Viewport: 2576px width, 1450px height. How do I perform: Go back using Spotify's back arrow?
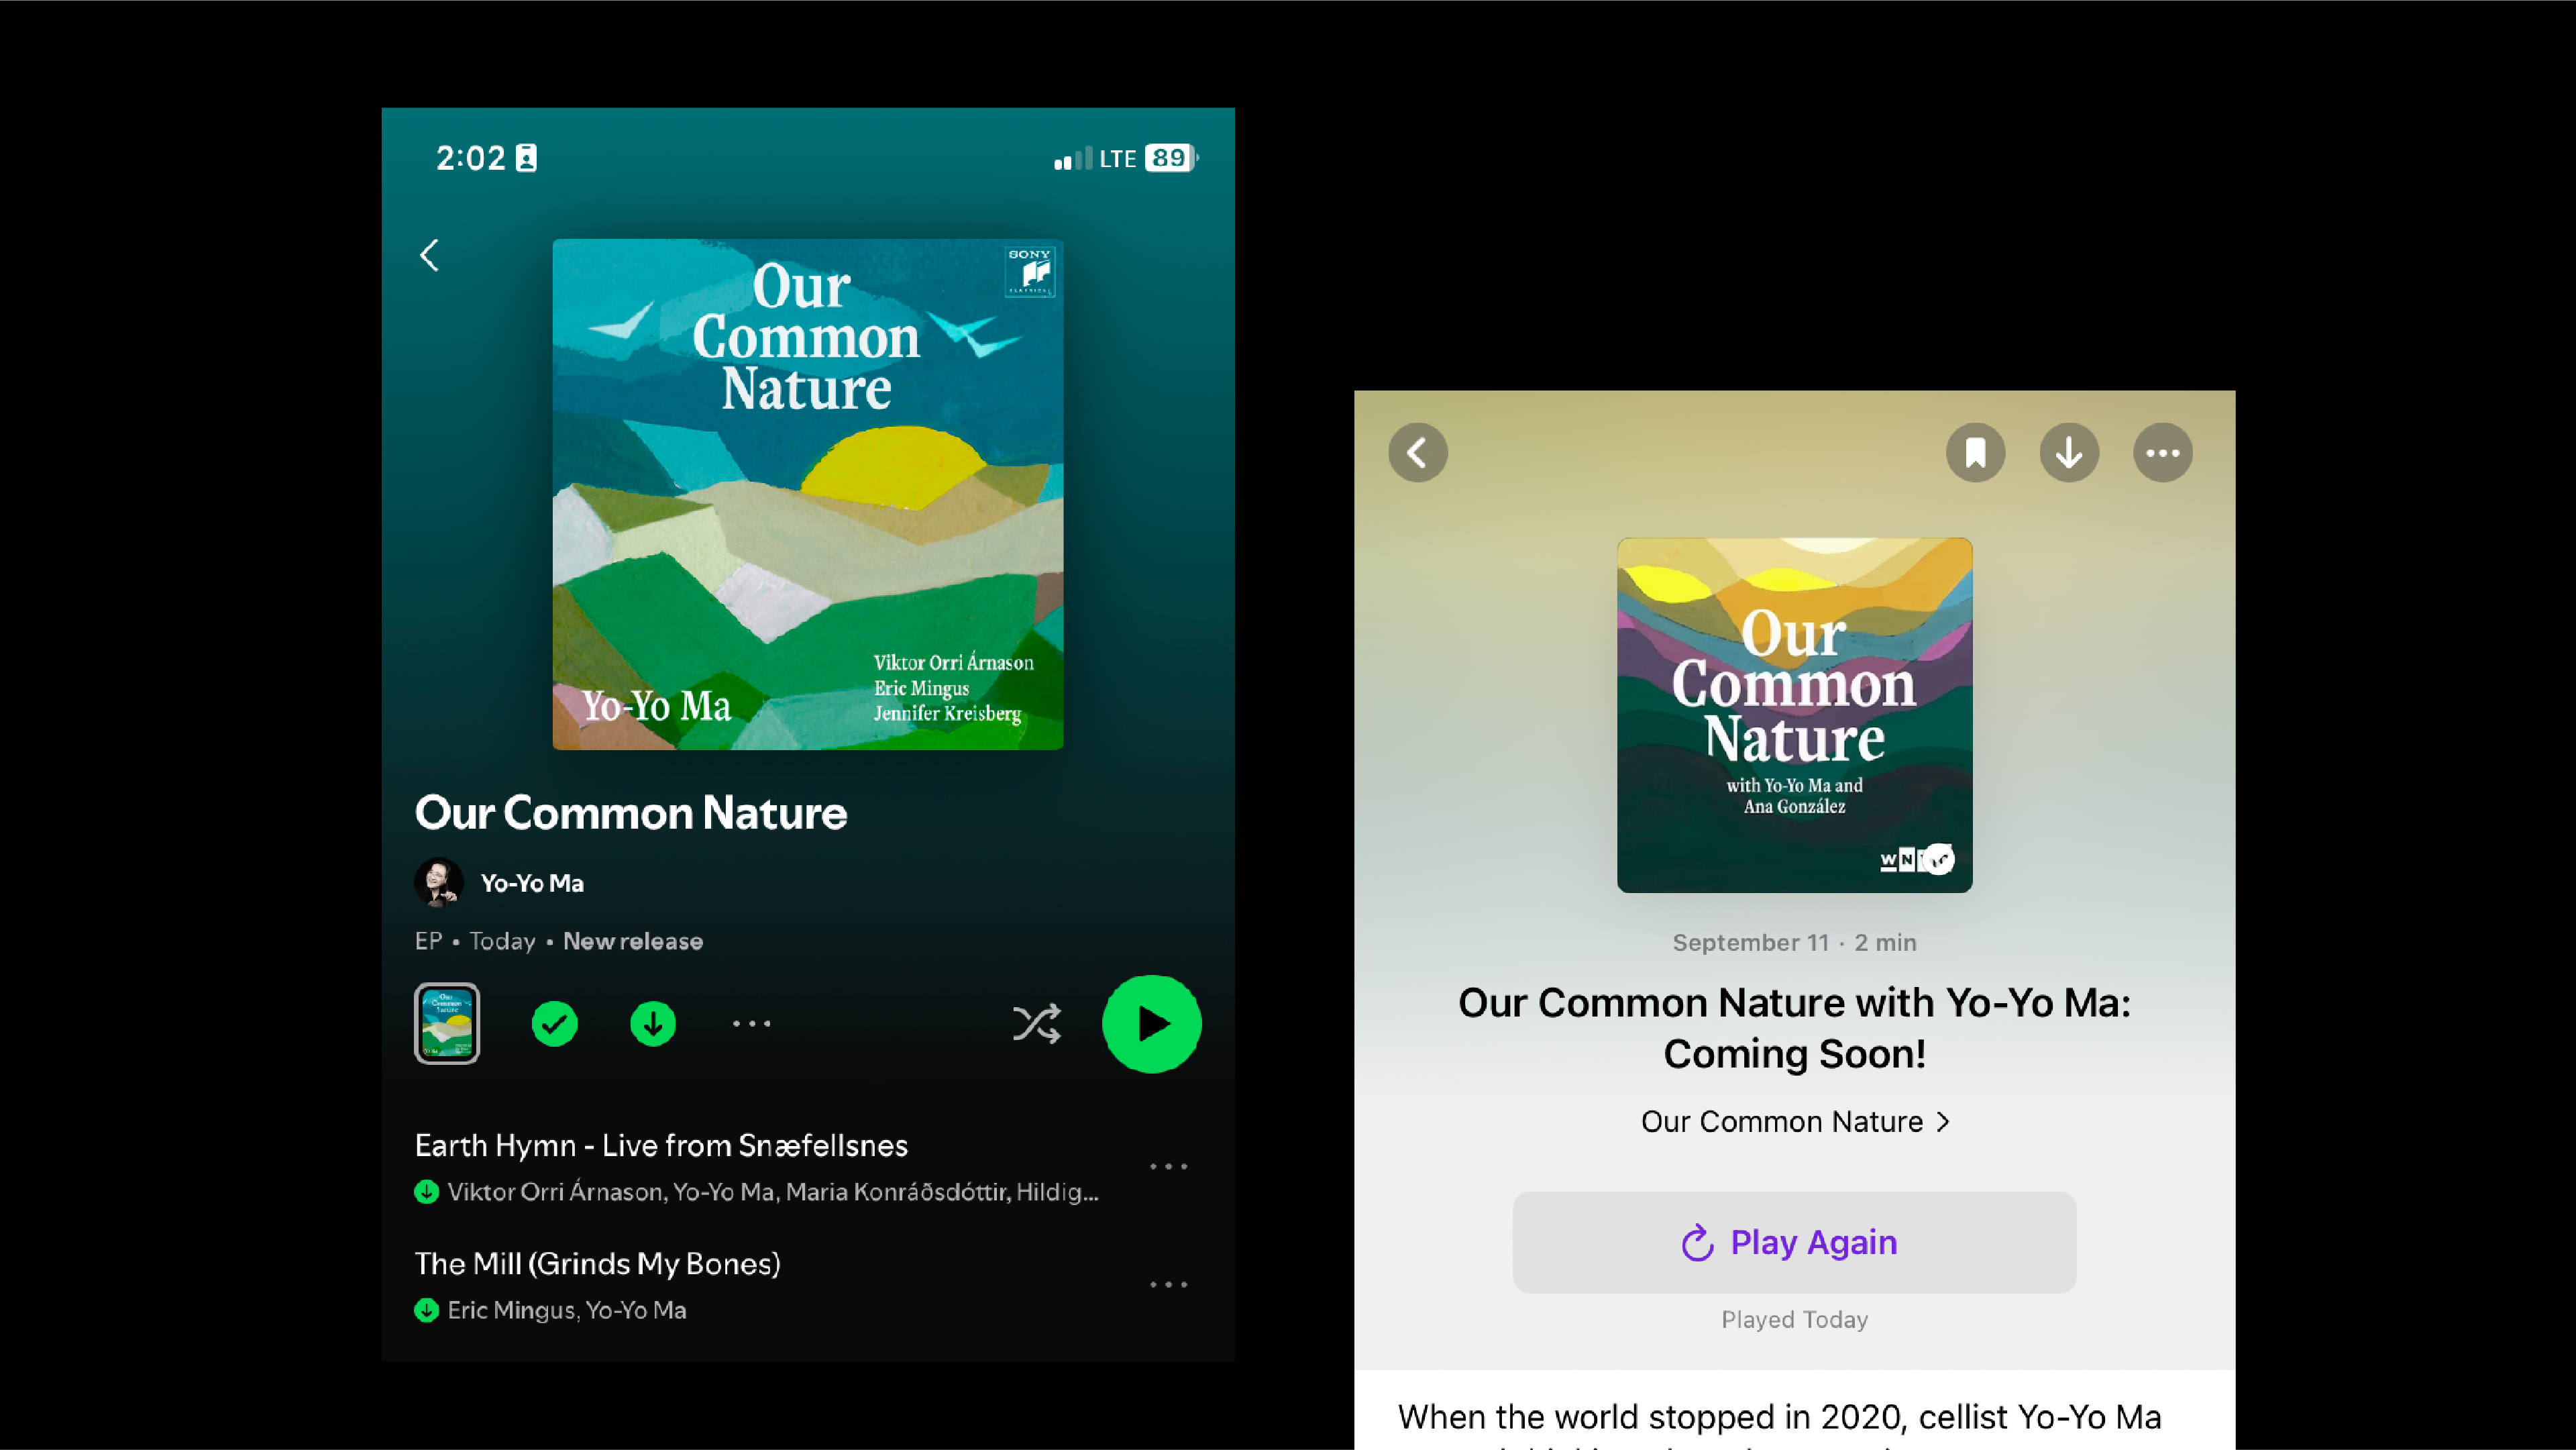pyautogui.click(x=429, y=255)
